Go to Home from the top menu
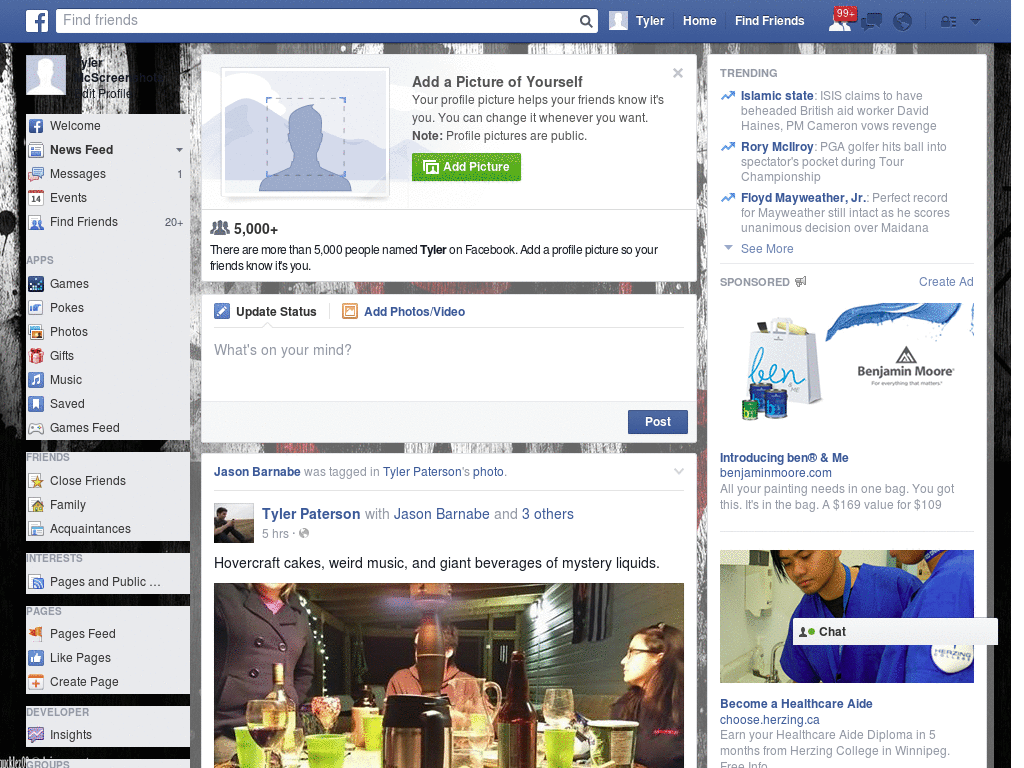Screen dimensions: 1024x768 [x=699, y=20]
